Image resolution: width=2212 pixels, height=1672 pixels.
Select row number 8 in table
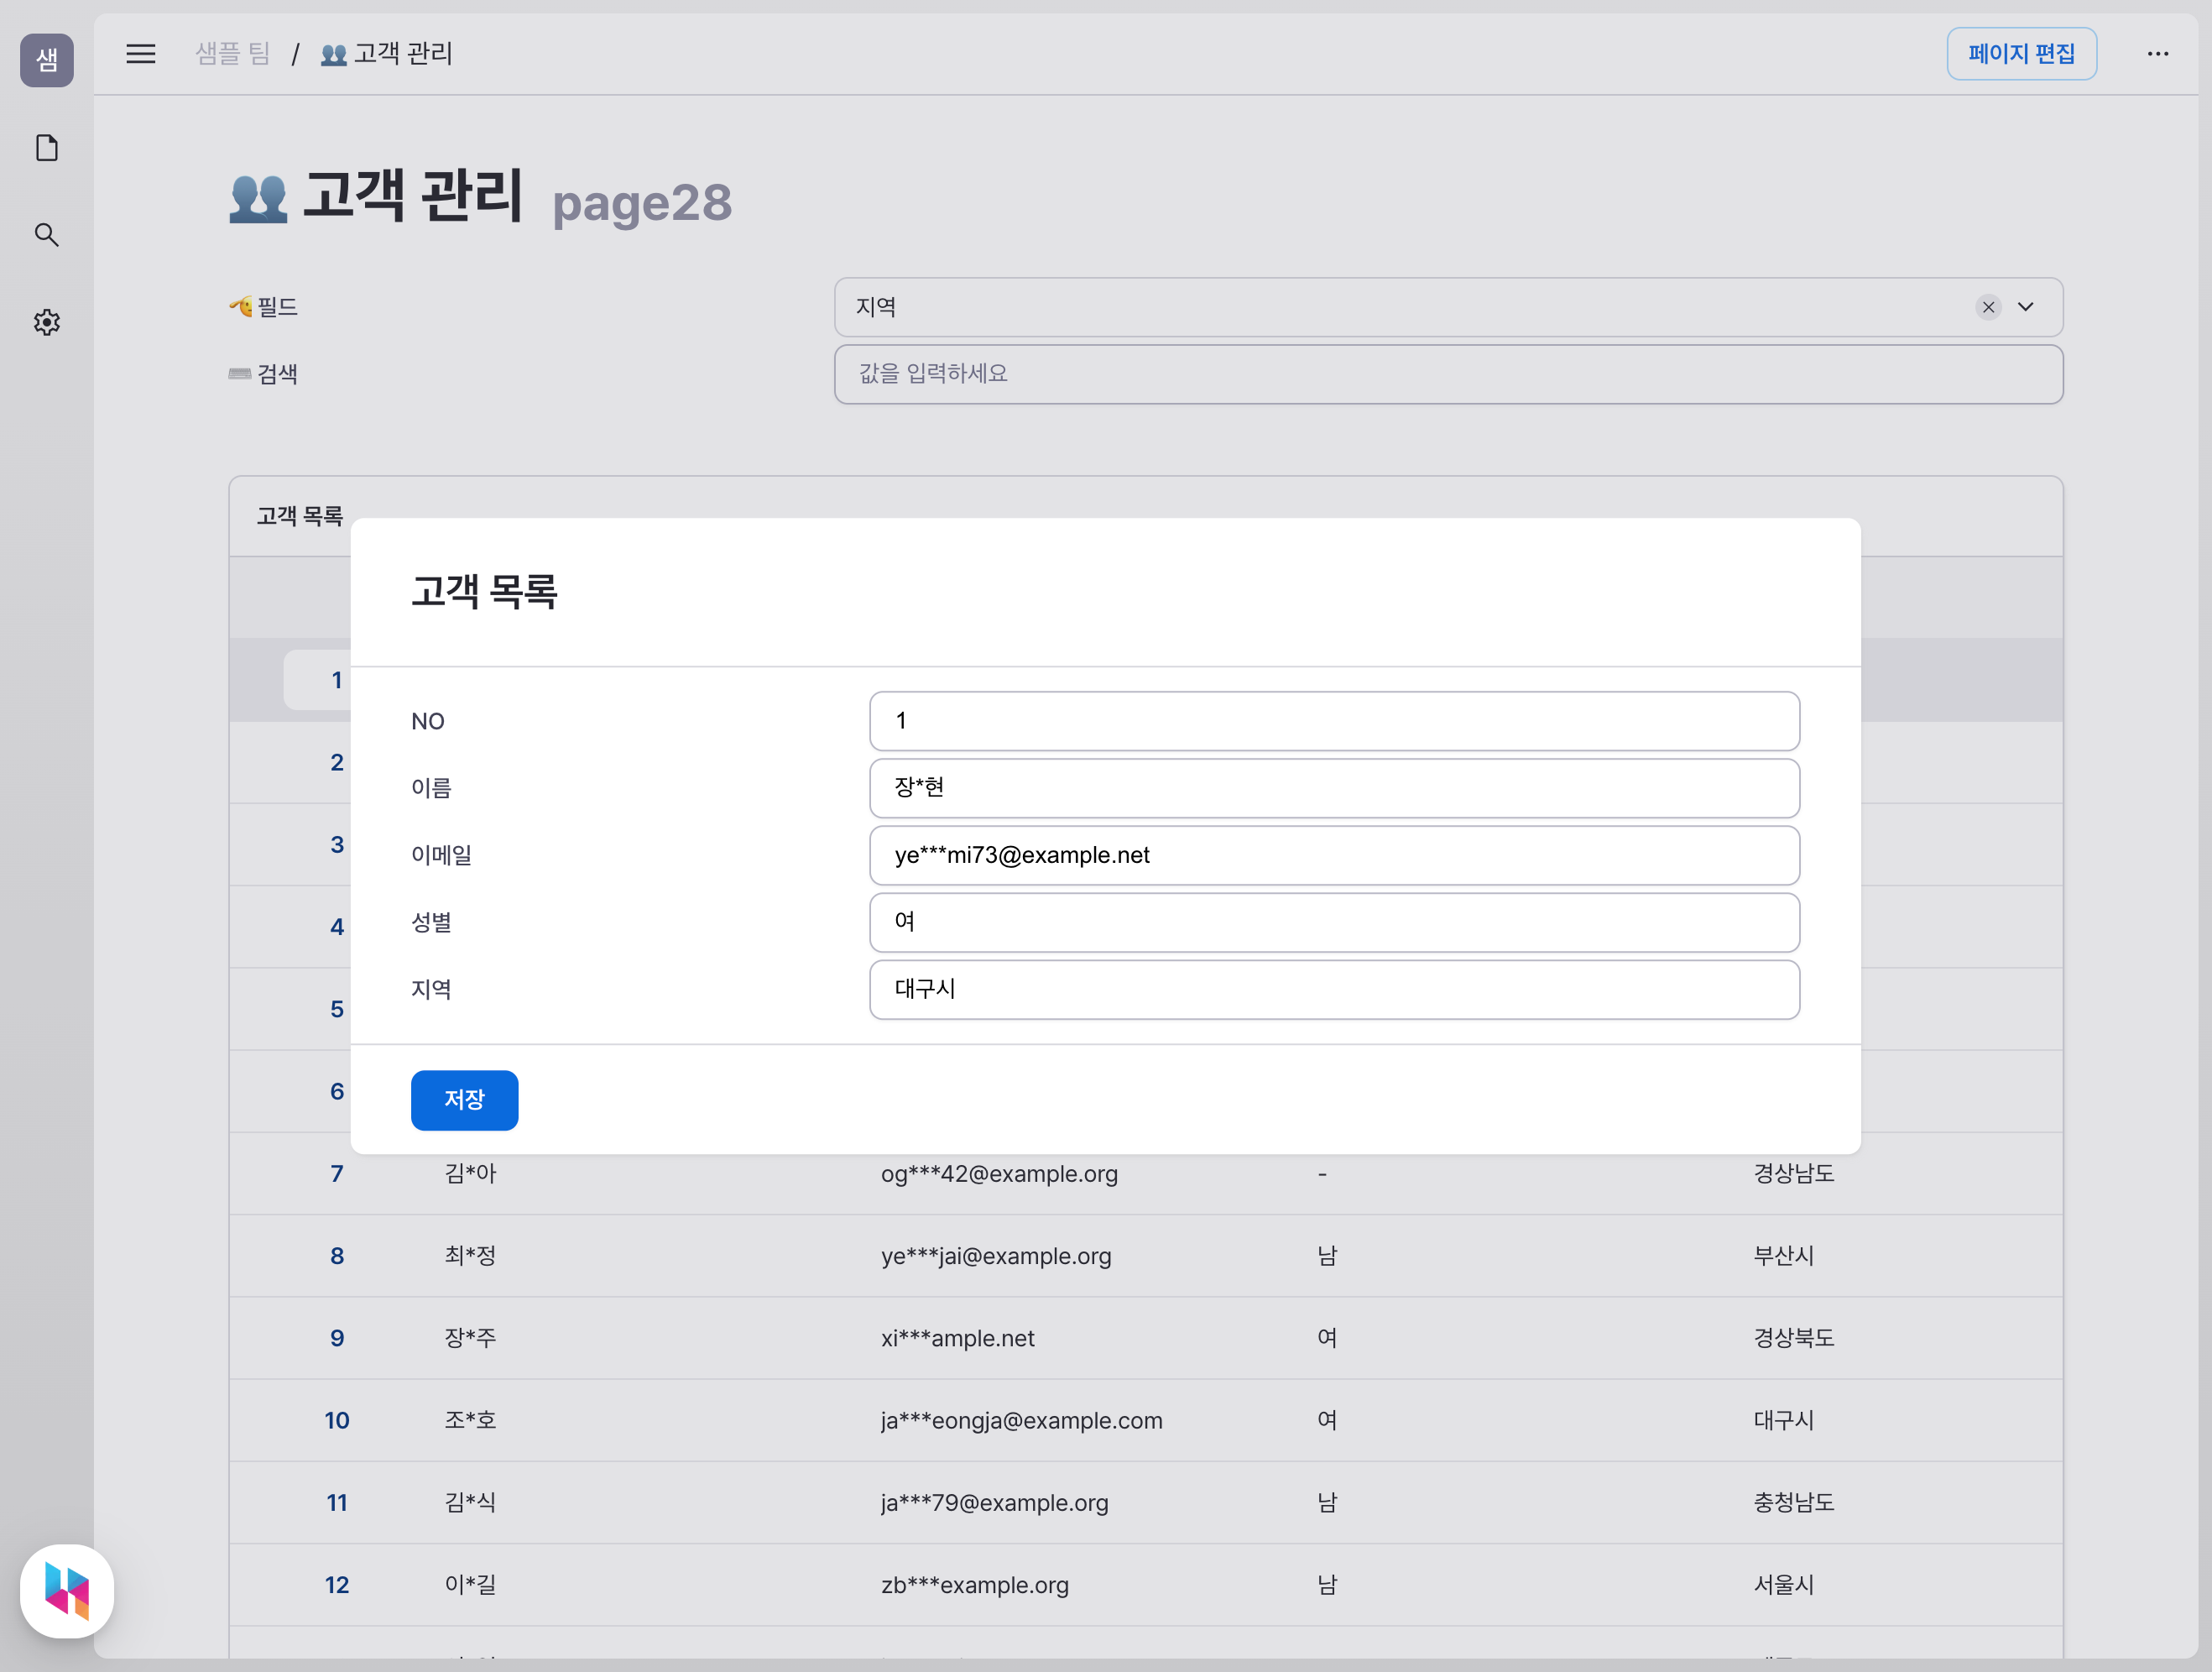337,1256
